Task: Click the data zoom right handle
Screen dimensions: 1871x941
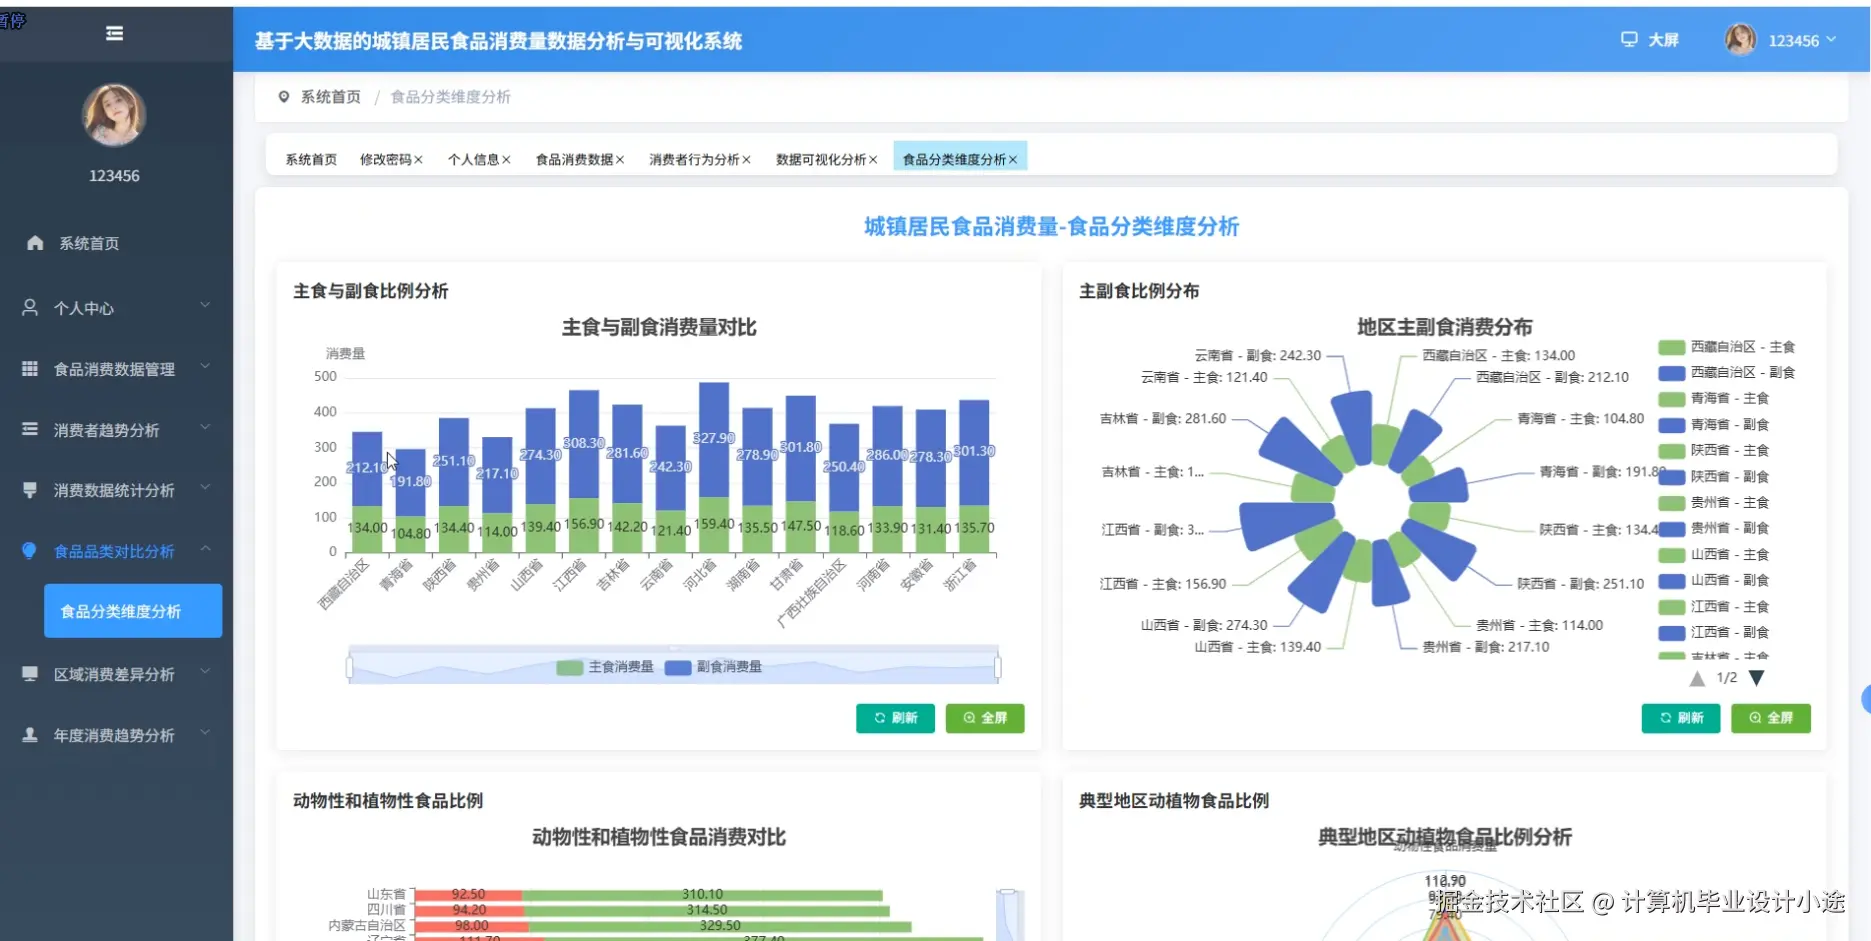Action: tap(998, 667)
